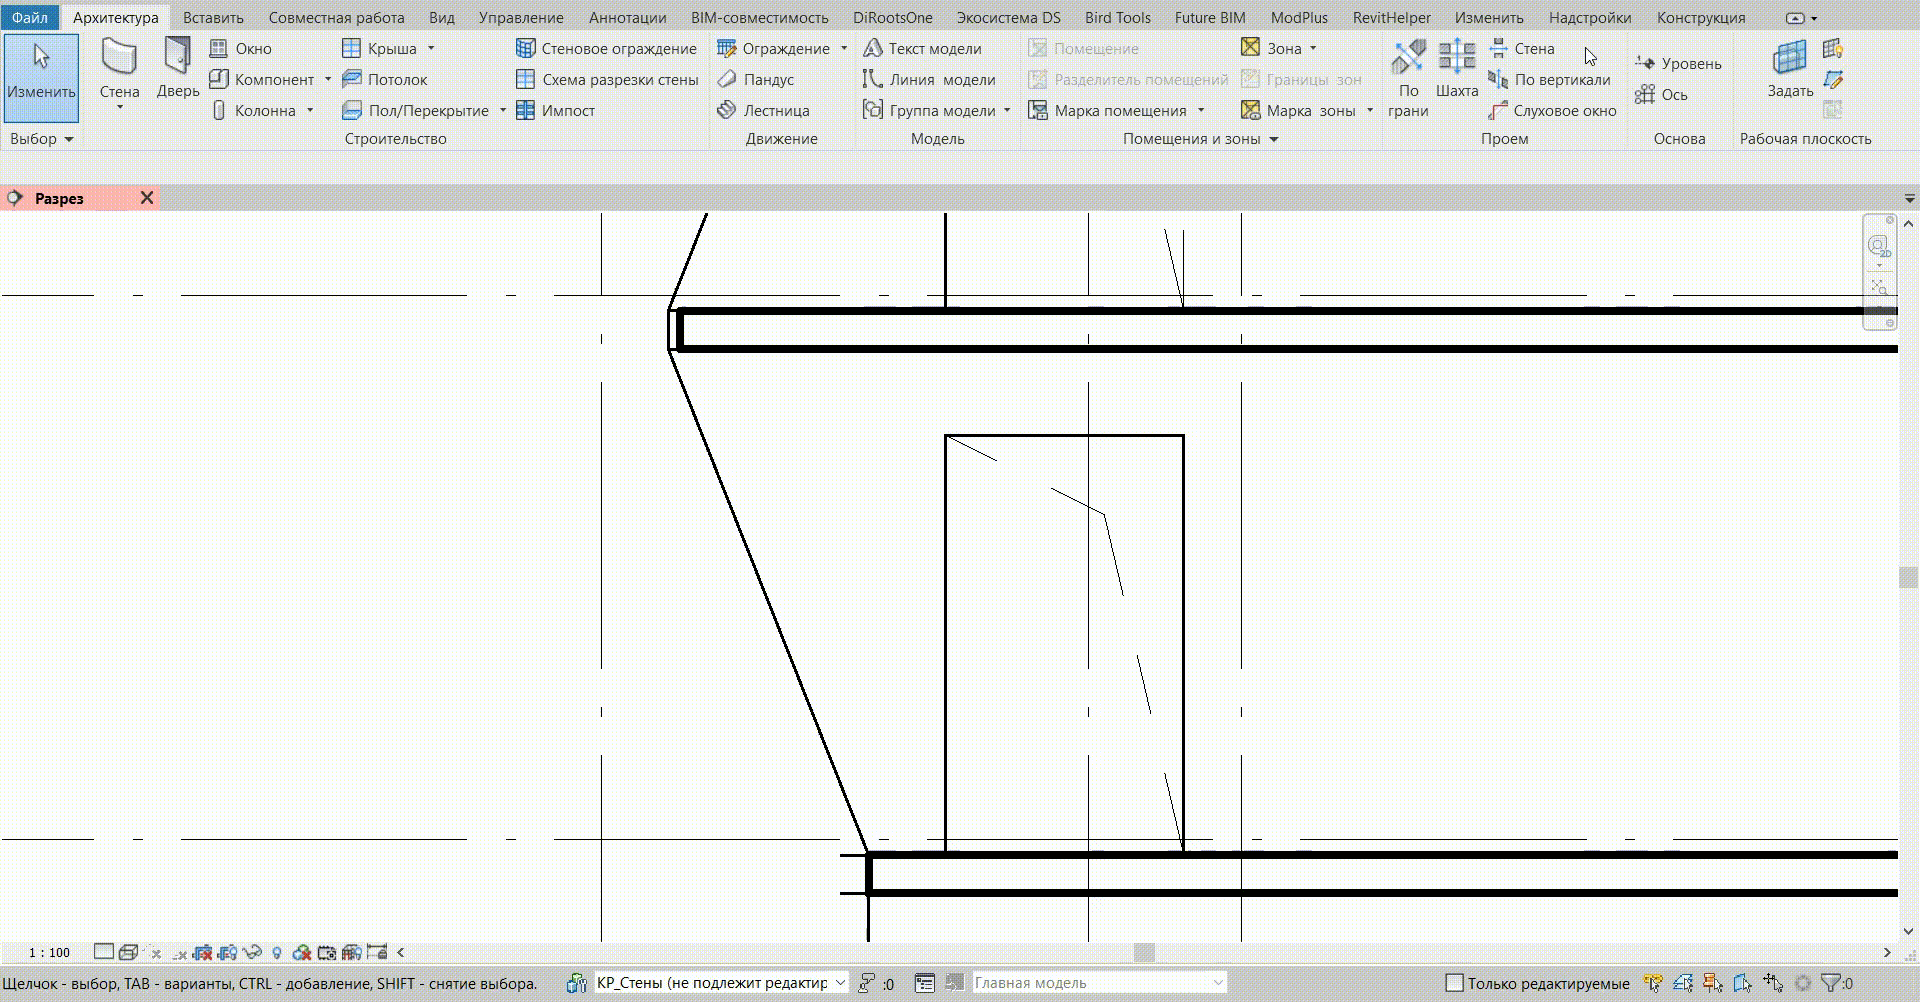Open the Группа модели dropdown arrow
Viewport: 1920px width, 1002px height.
1007,110
